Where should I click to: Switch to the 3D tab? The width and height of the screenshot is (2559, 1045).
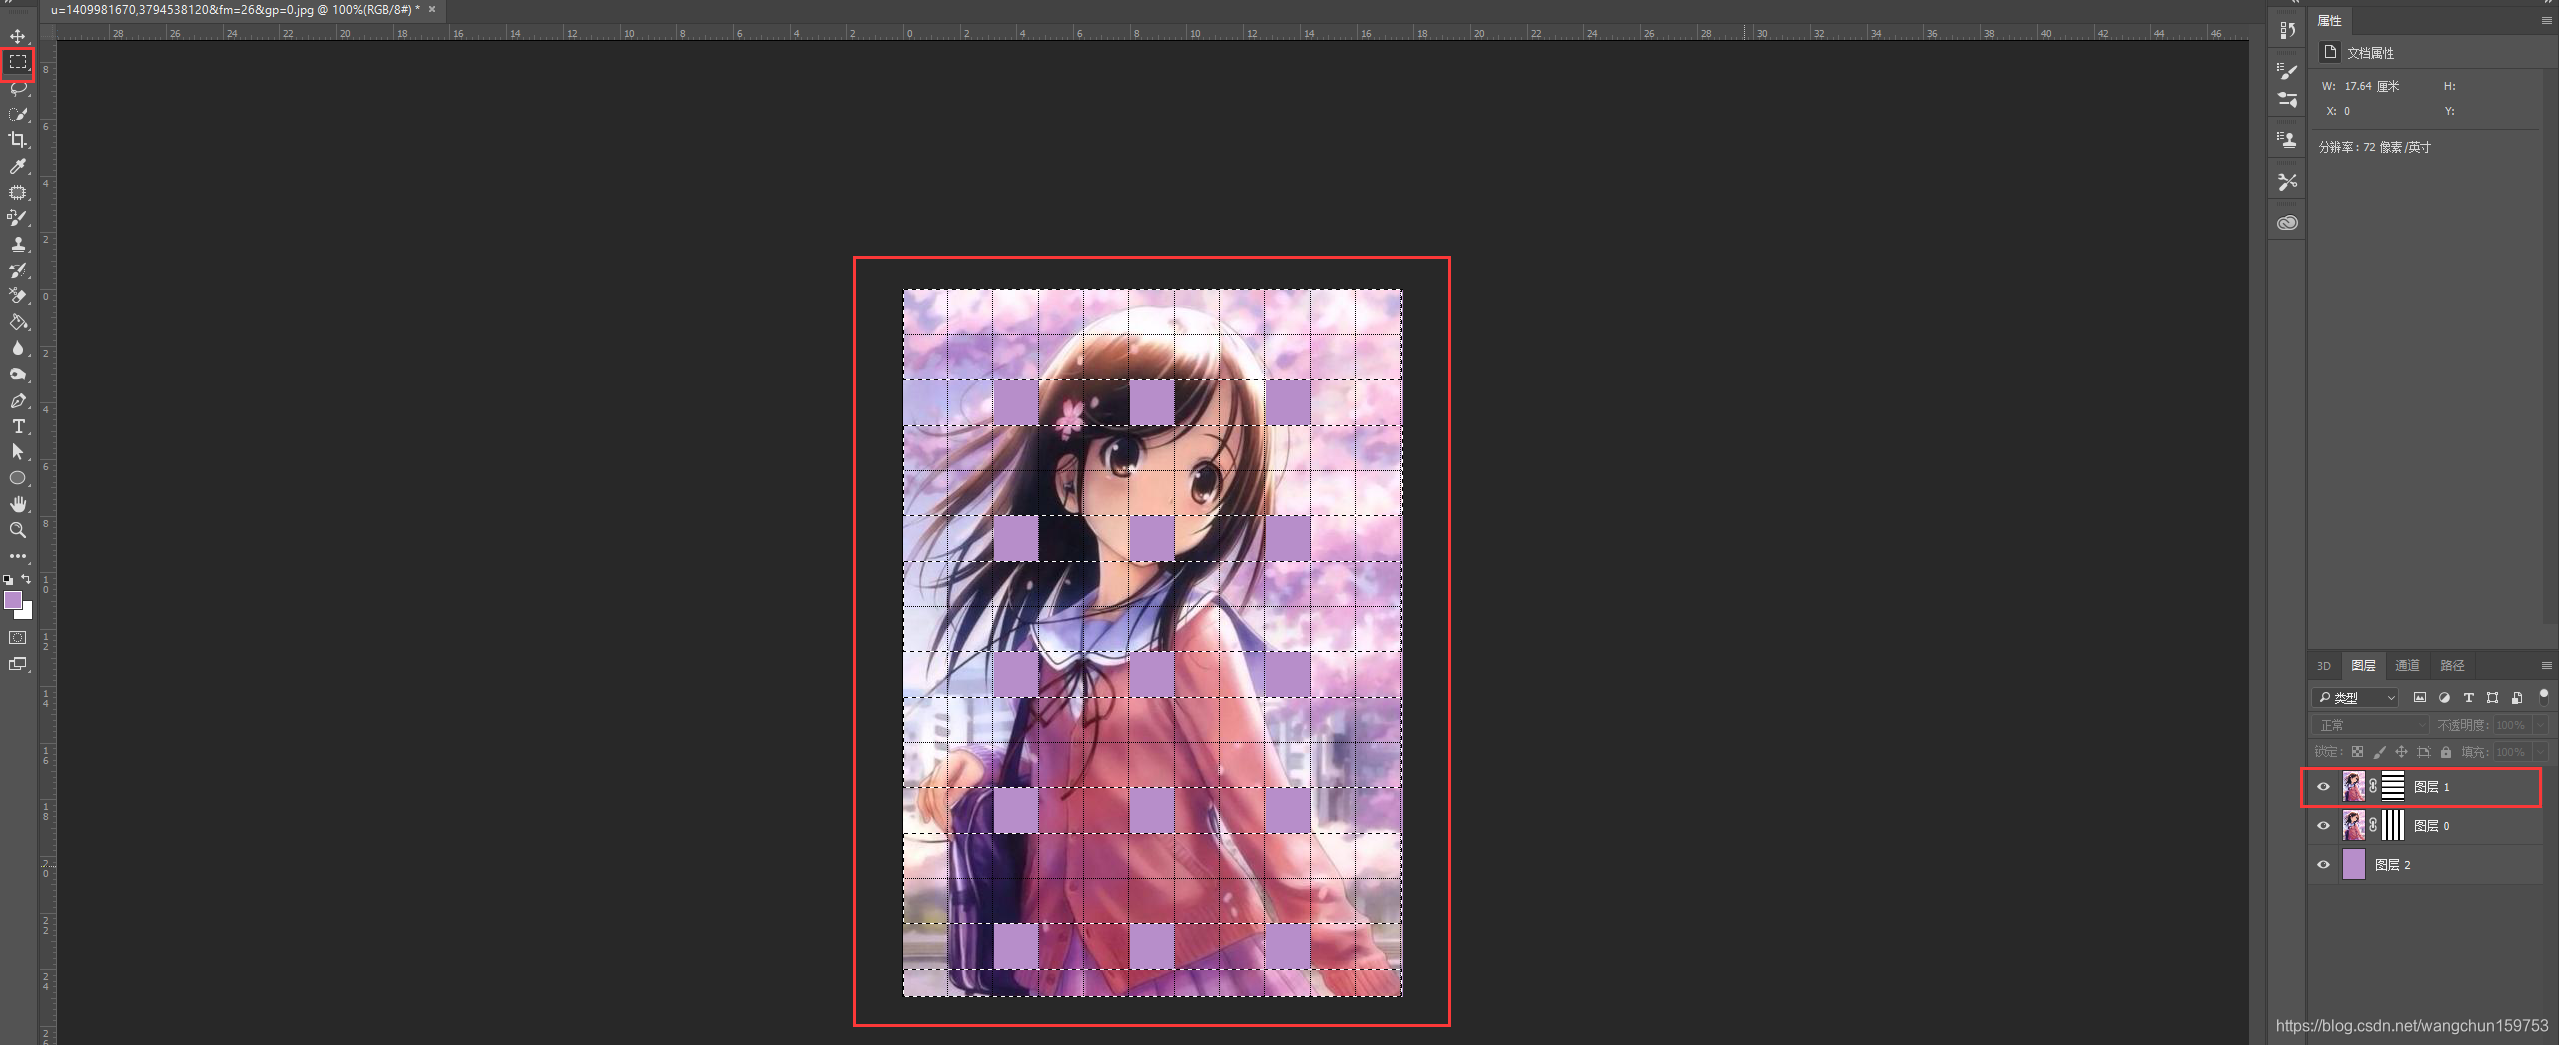coord(2324,666)
